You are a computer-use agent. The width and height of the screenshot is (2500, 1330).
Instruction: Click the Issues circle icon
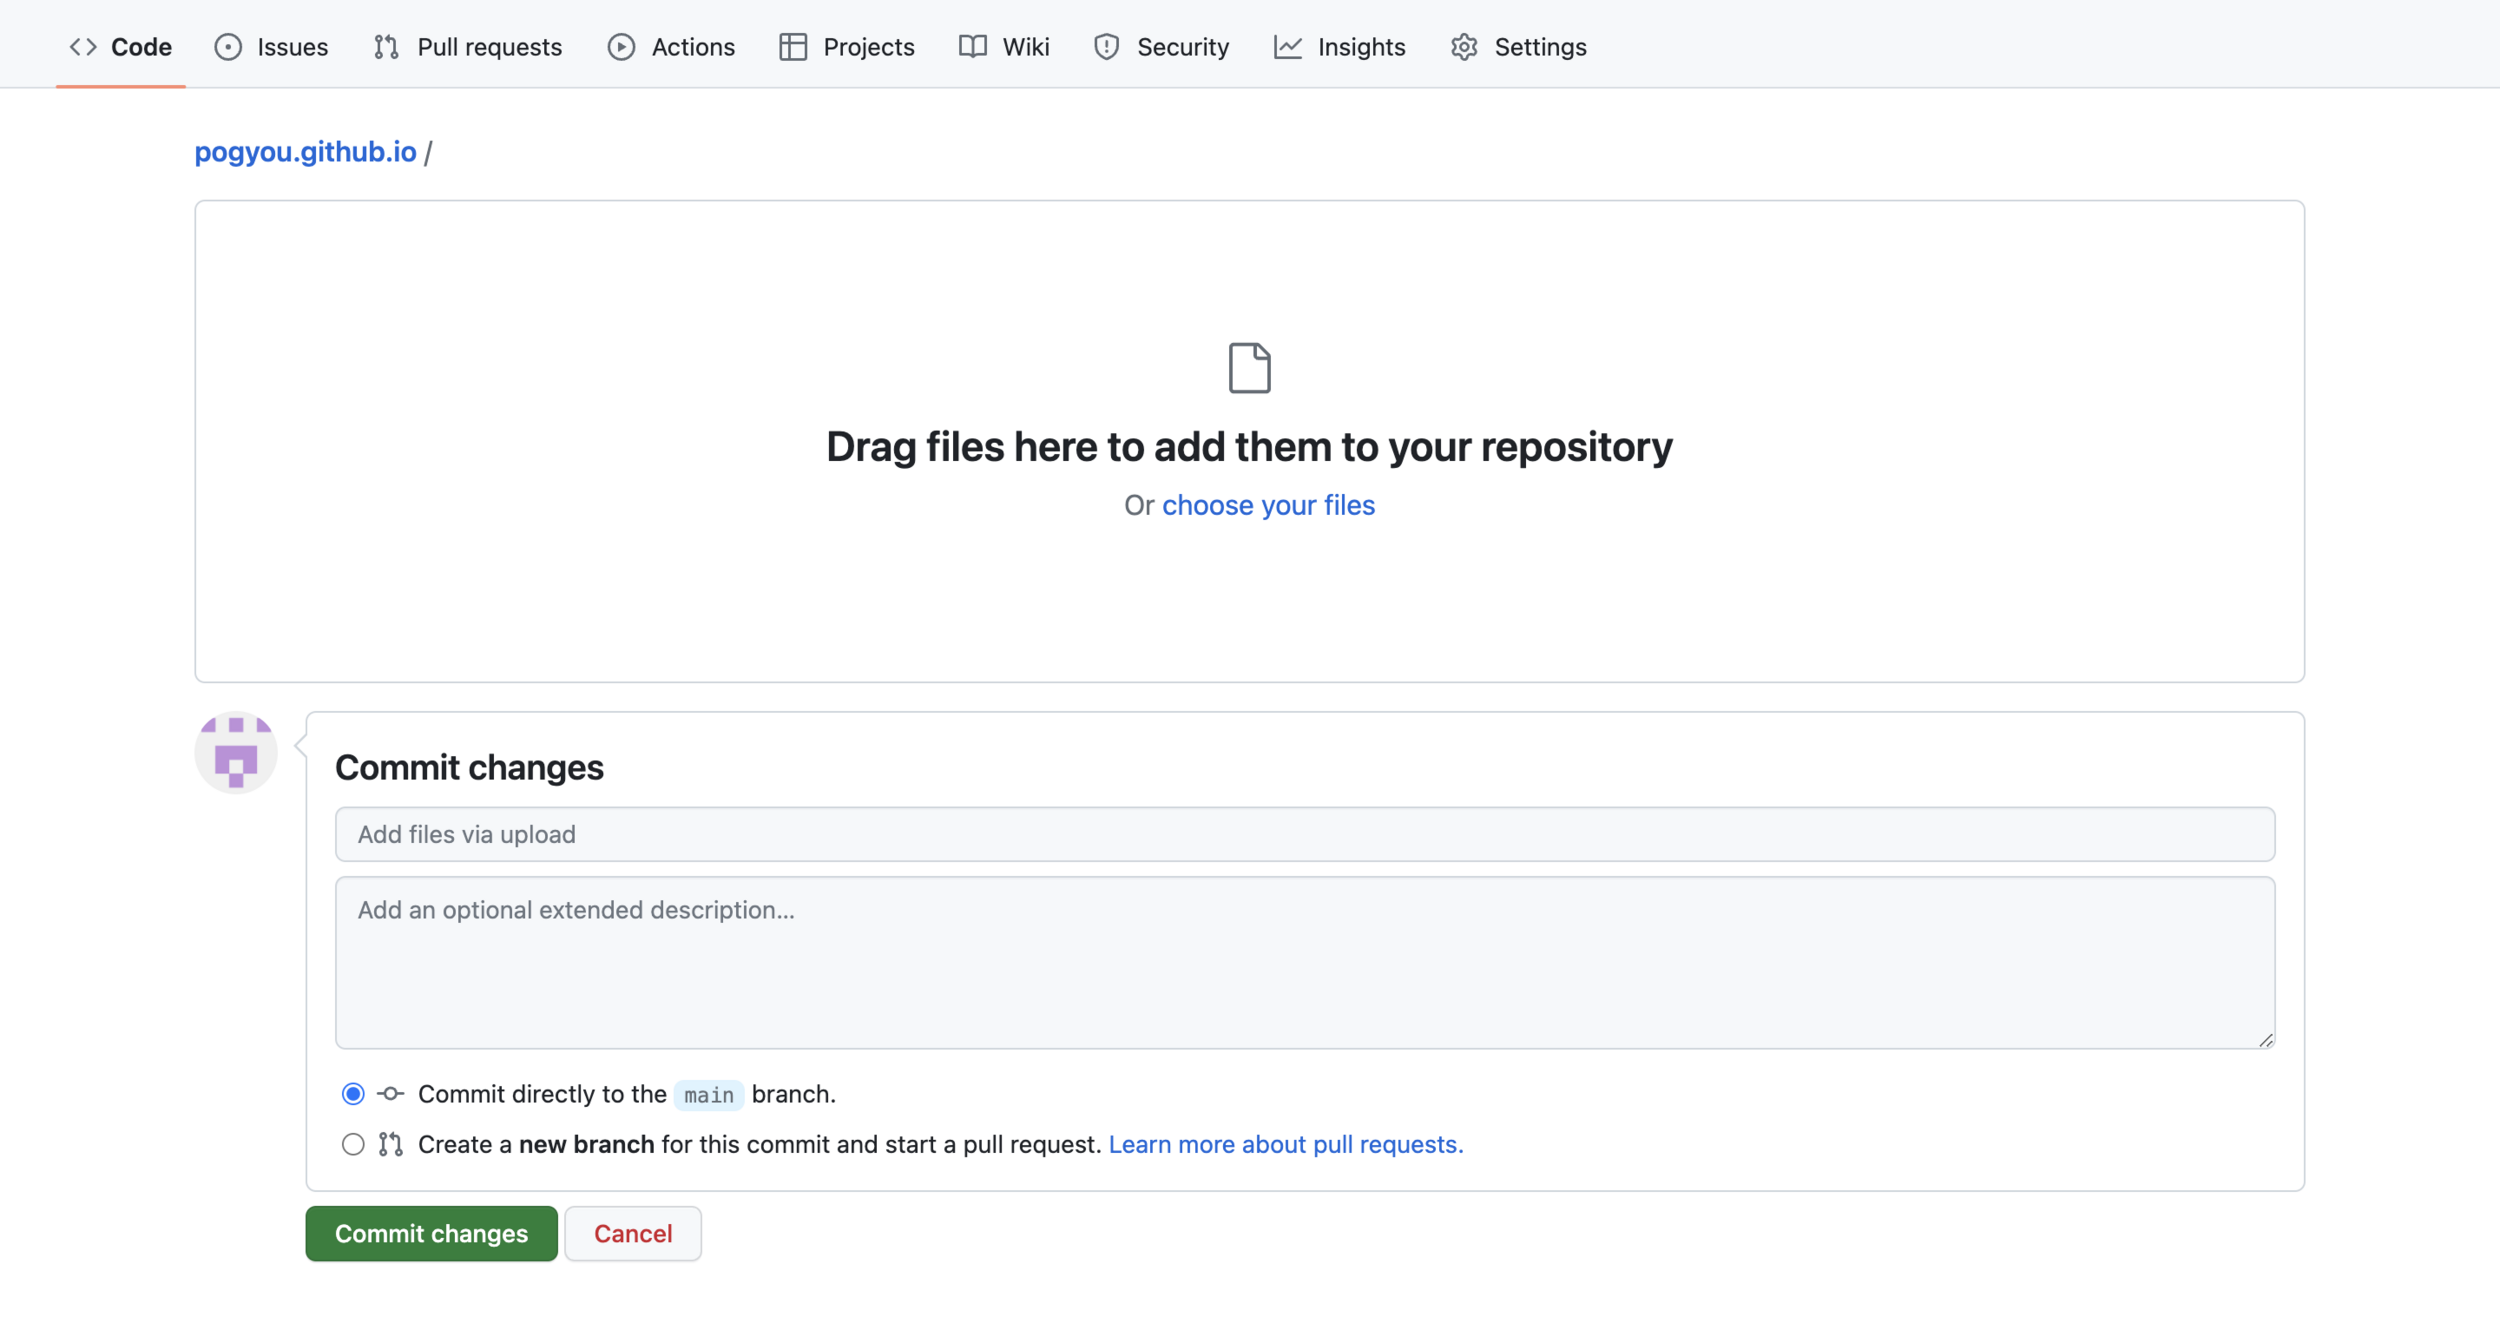tap(228, 47)
